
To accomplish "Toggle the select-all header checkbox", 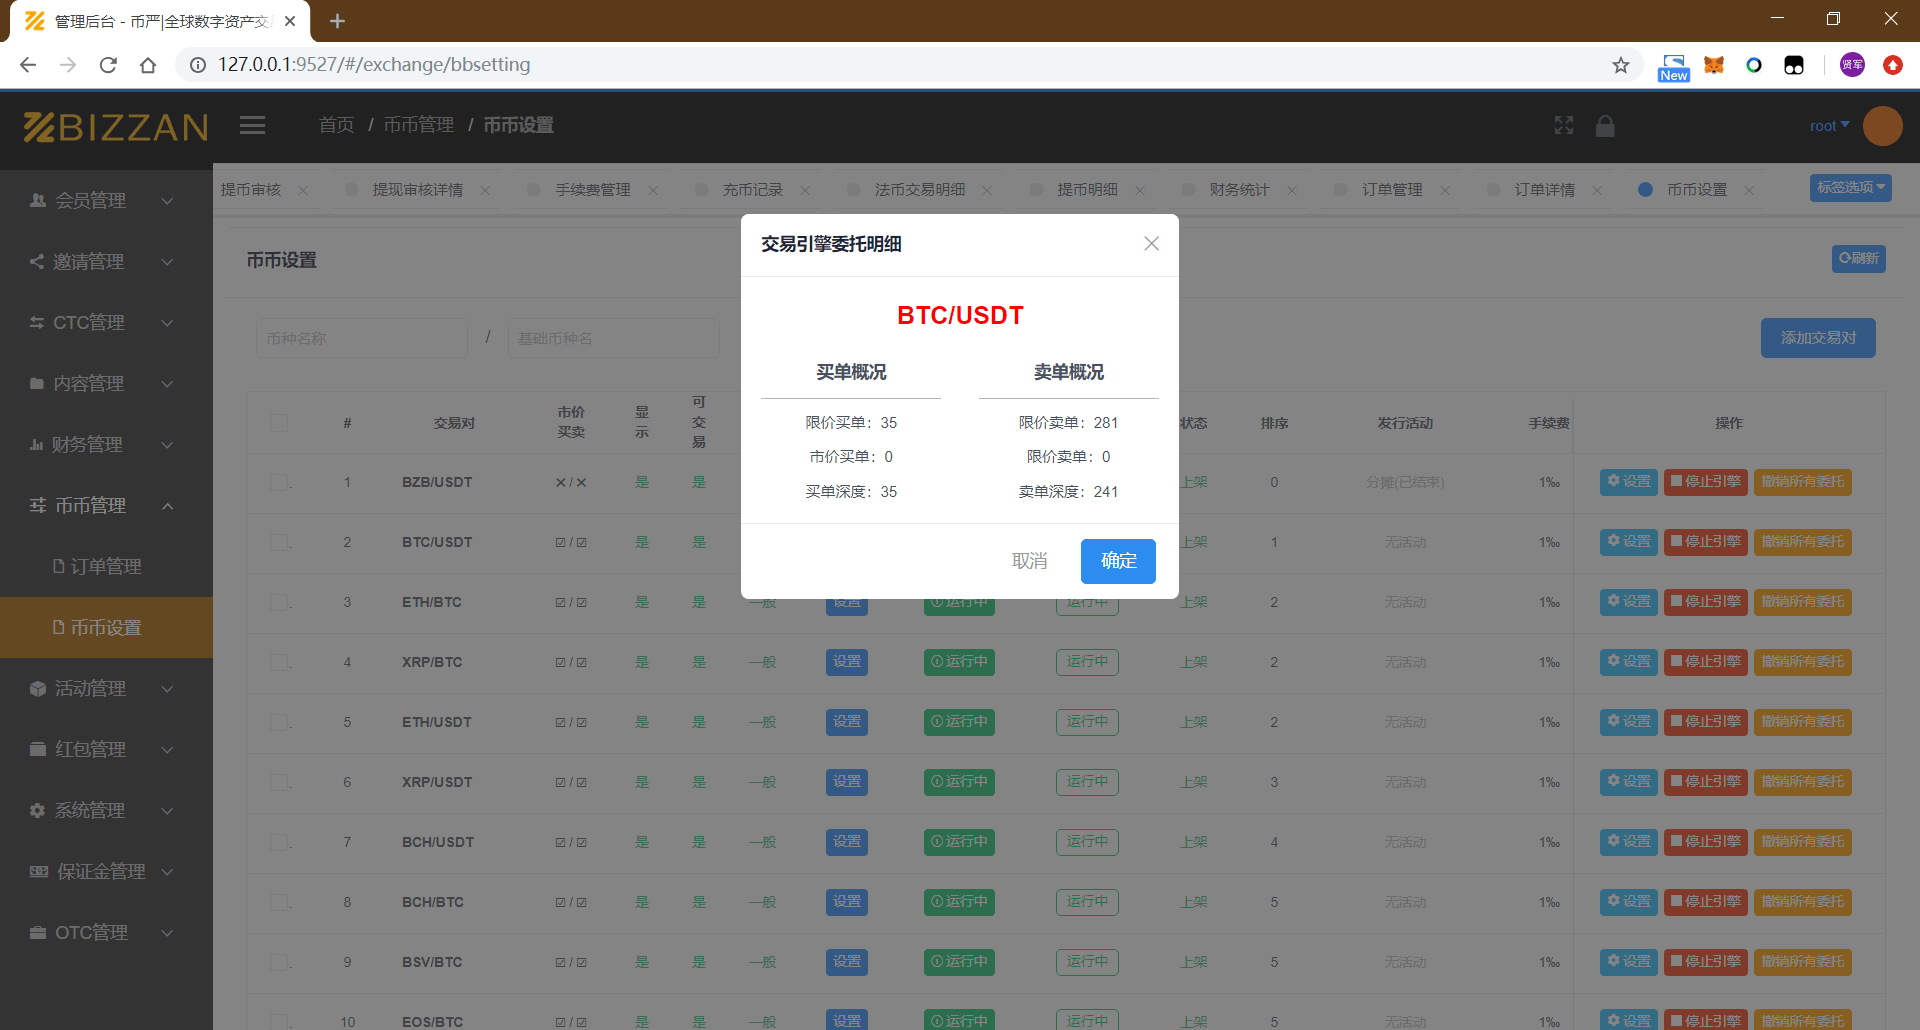I will pyautogui.click(x=279, y=423).
